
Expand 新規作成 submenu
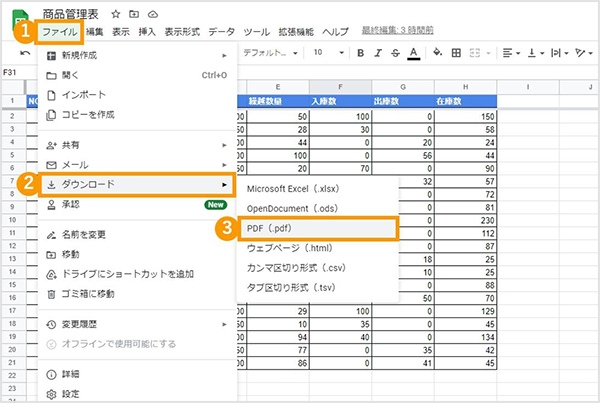(137, 55)
